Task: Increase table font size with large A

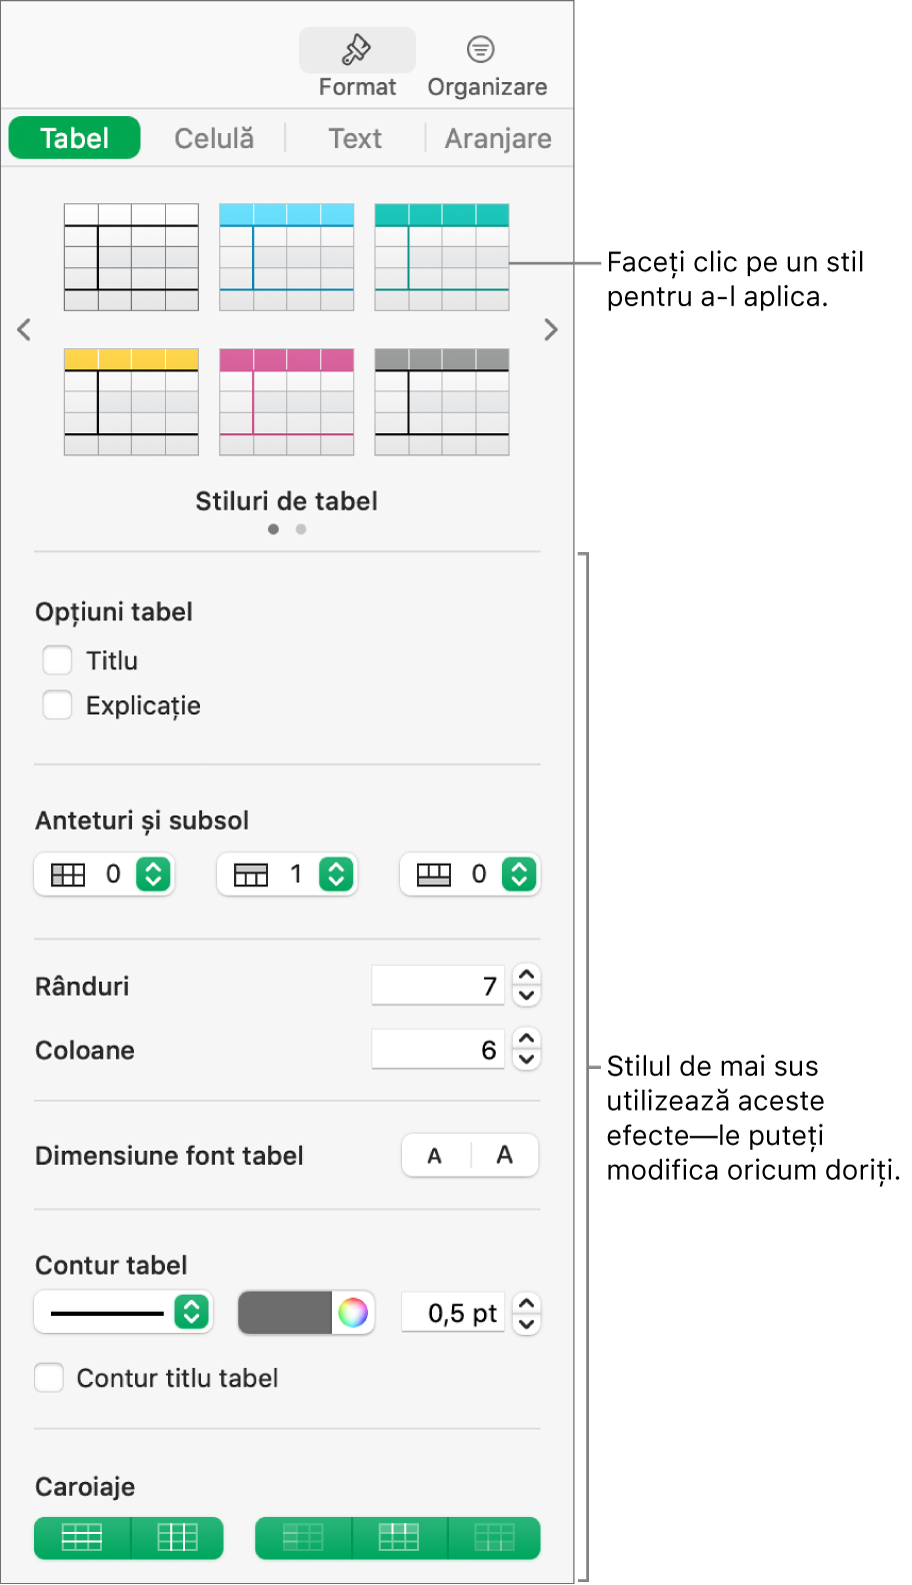Action: [503, 1155]
